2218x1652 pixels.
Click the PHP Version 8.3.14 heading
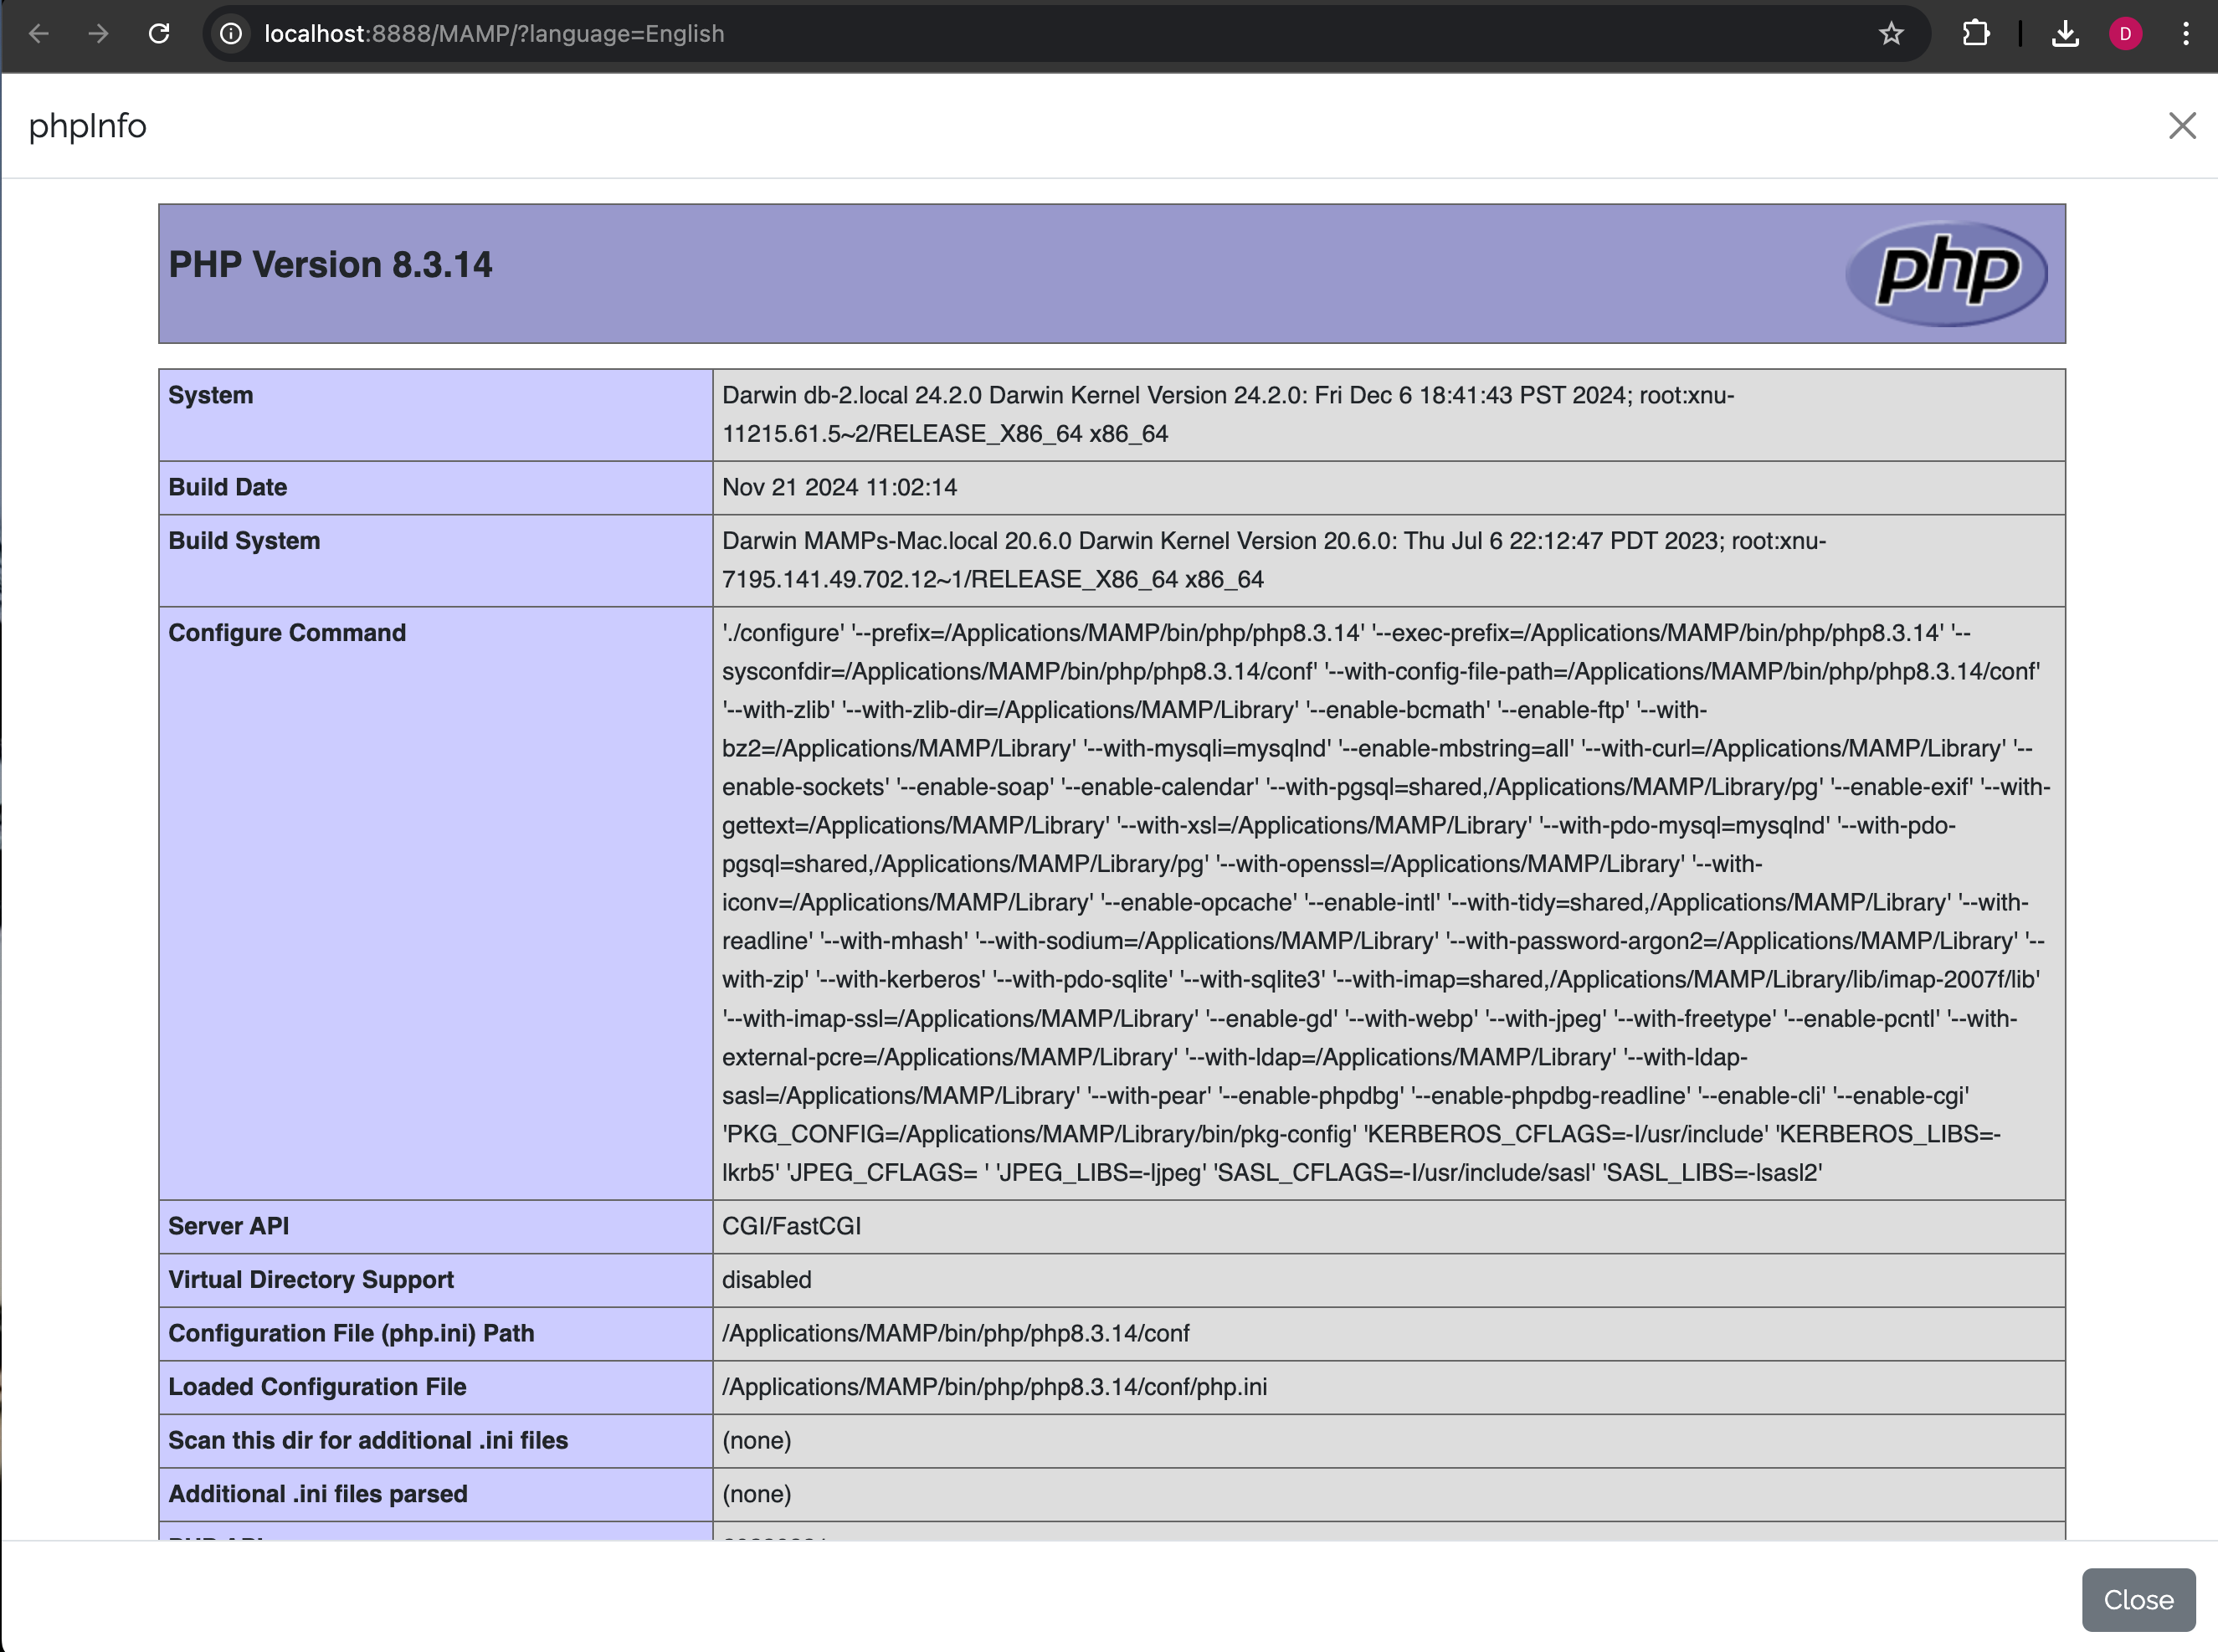(x=330, y=265)
